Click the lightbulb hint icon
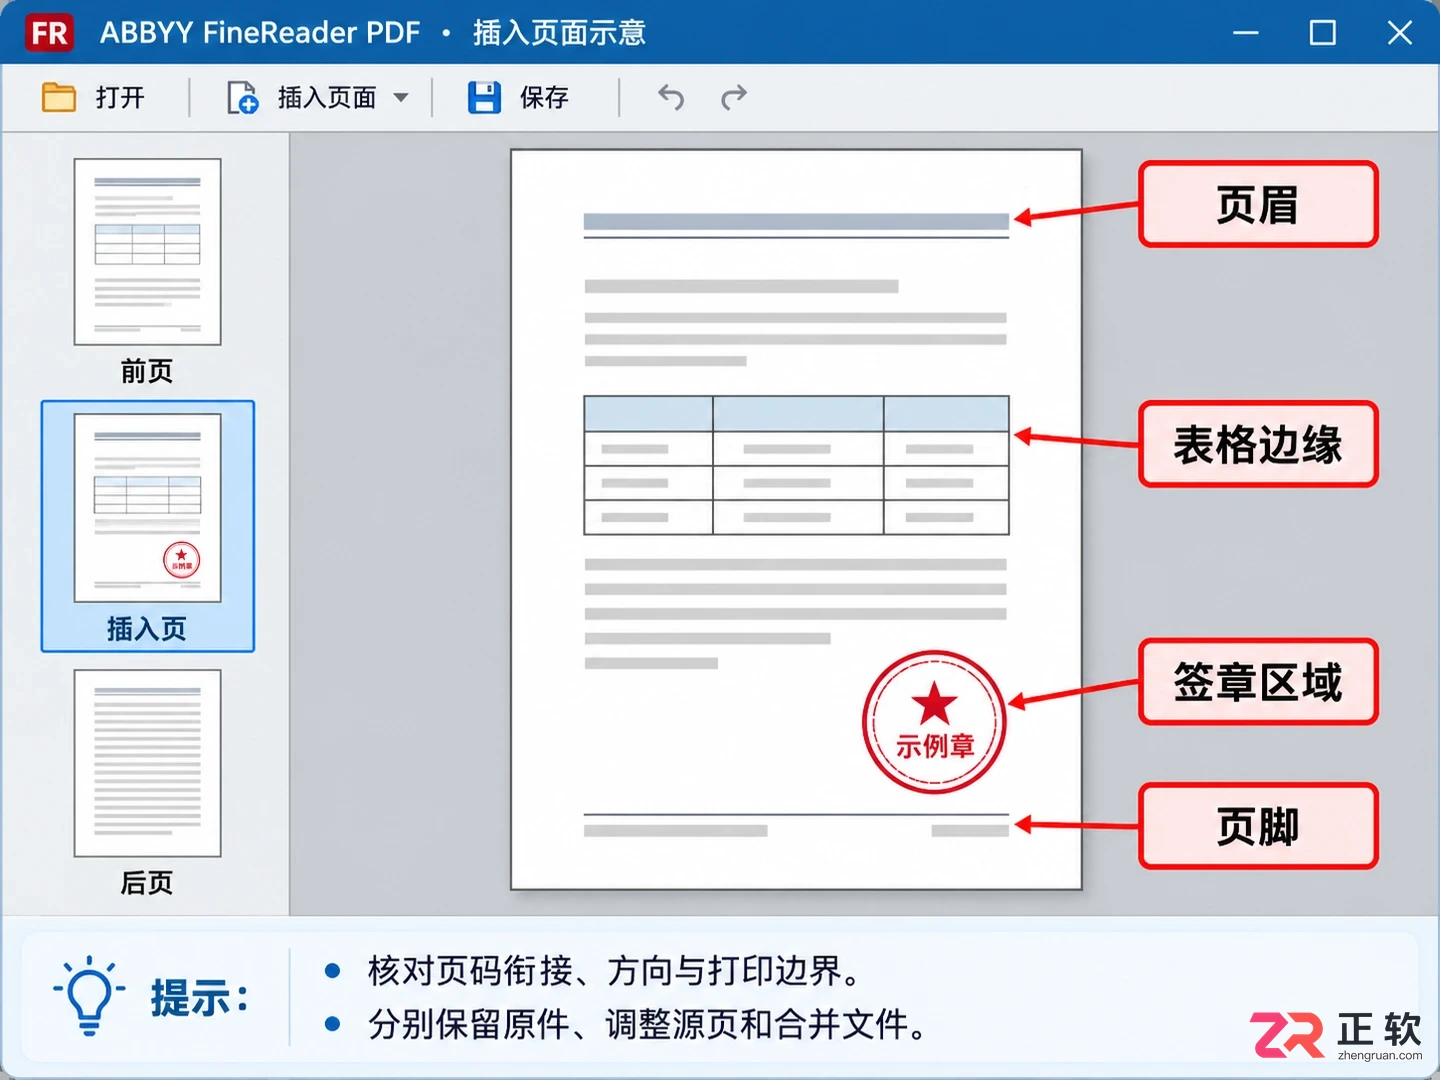This screenshot has height=1080, width=1440. click(89, 995)
